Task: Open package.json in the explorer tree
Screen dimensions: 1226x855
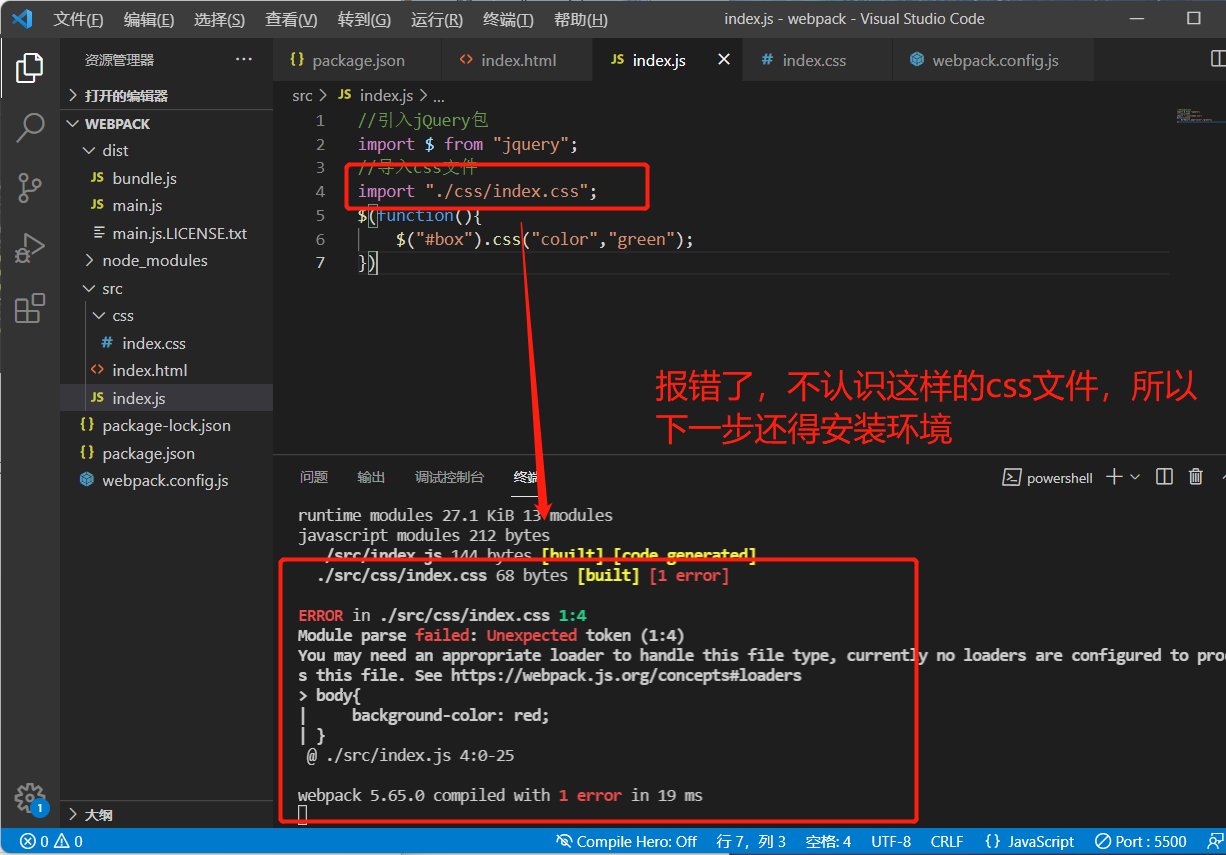Action: [166, 453]
